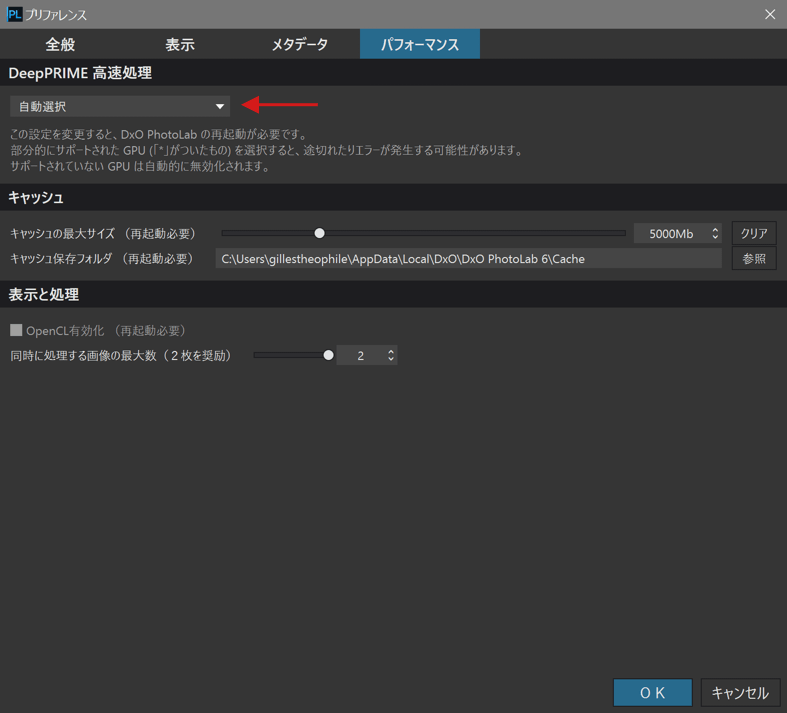Select the メタデータ tab
The width and height of the screenshot is (787, 713).
300,44
